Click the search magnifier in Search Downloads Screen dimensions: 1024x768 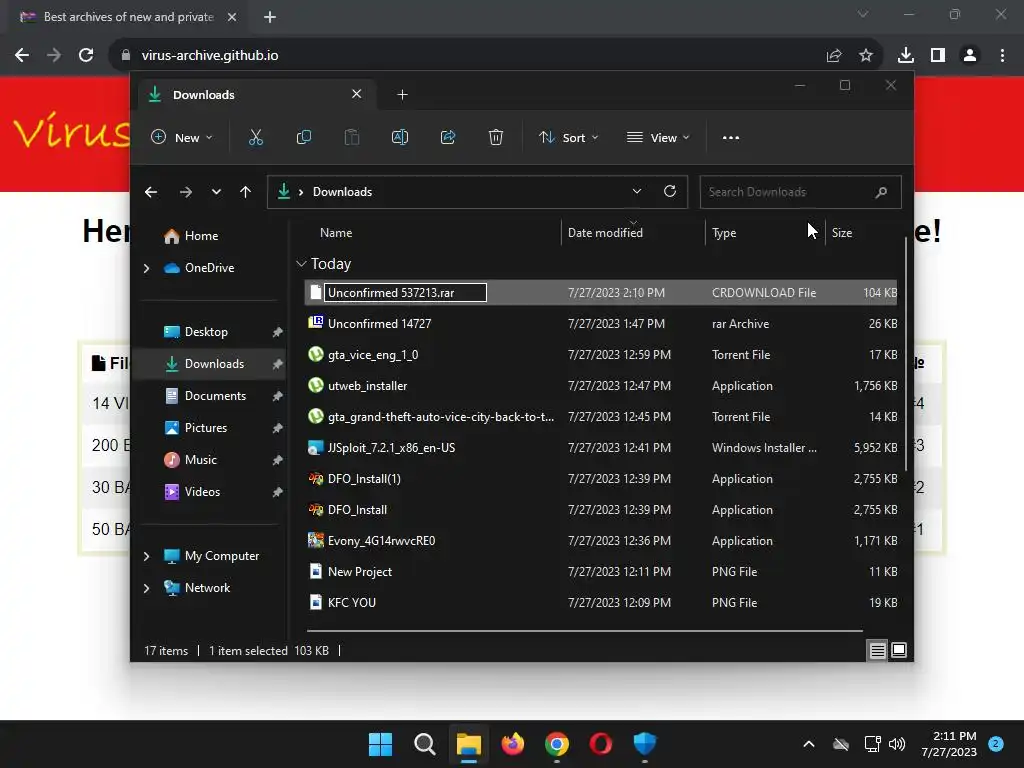click(881, 192)
